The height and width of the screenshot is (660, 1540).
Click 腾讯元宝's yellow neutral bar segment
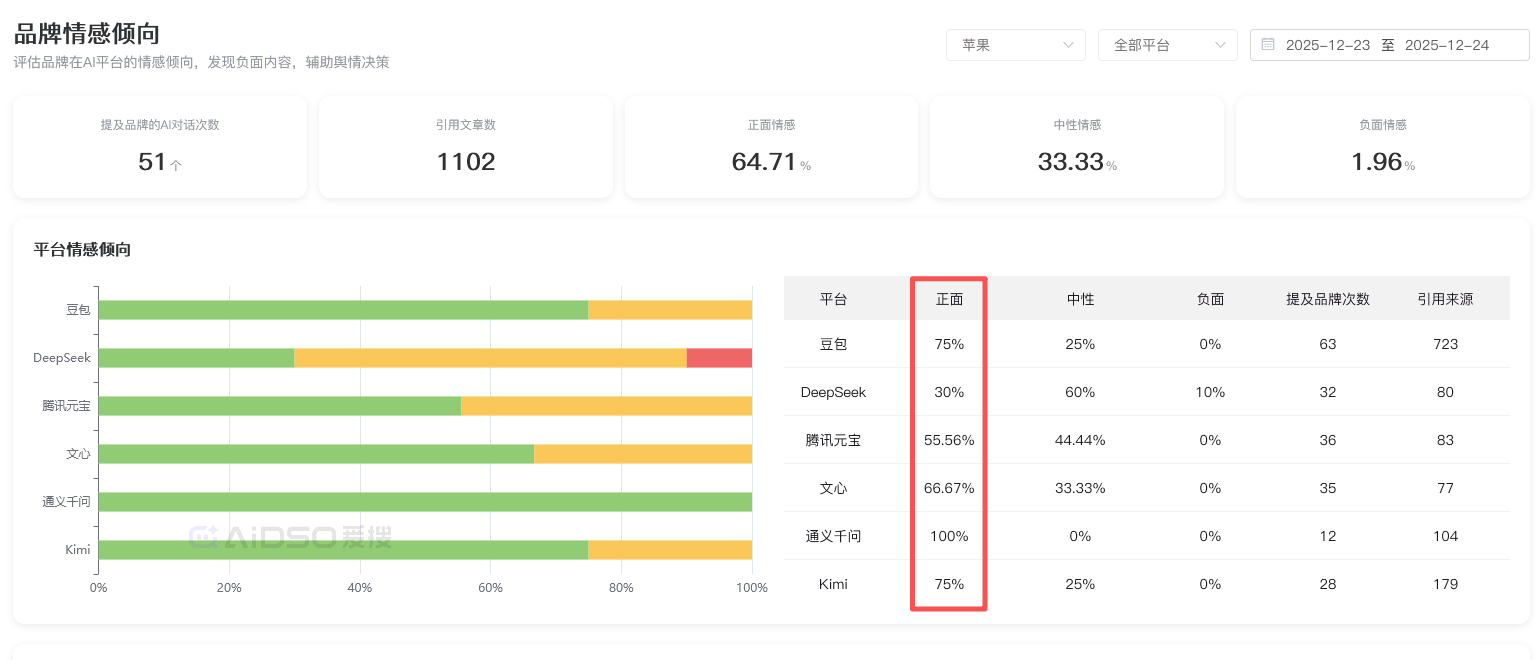pos(606,406)
